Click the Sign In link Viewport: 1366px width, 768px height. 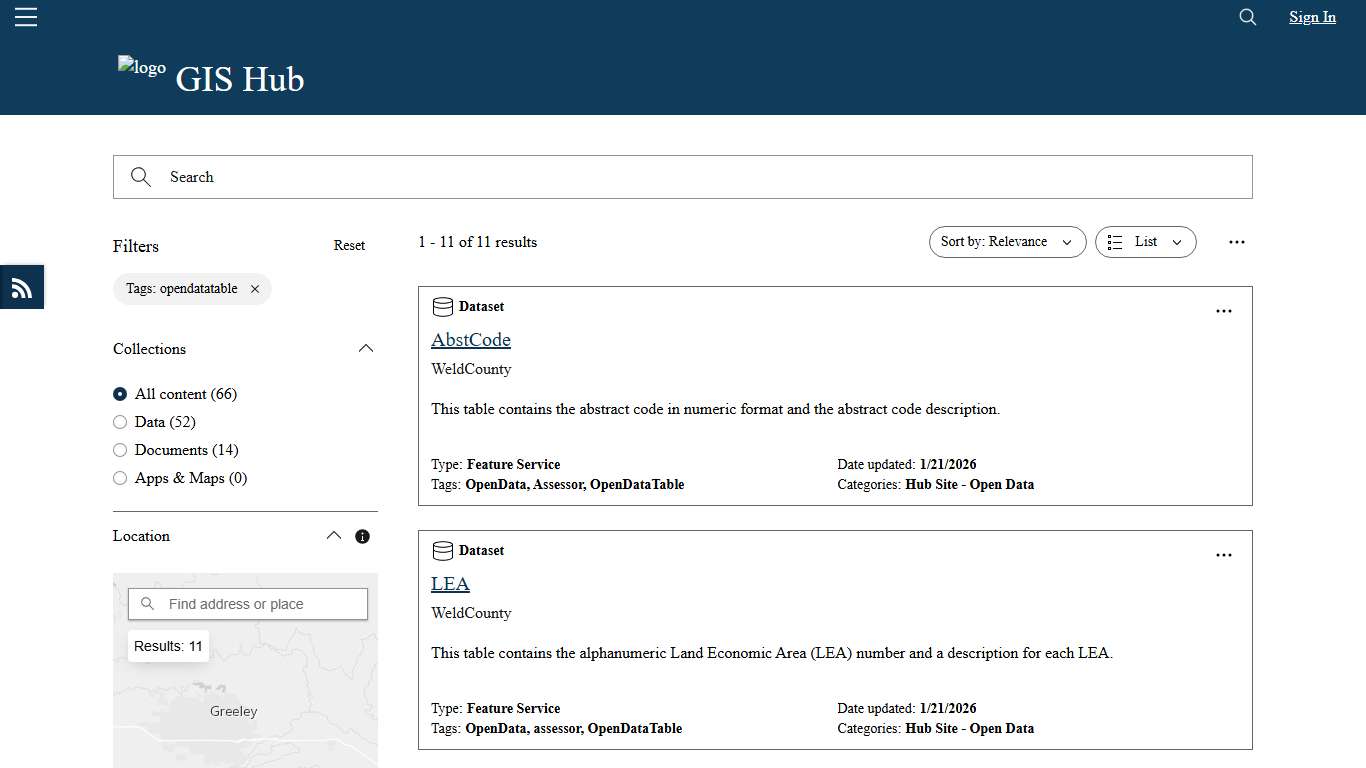tap(1311, 16)
